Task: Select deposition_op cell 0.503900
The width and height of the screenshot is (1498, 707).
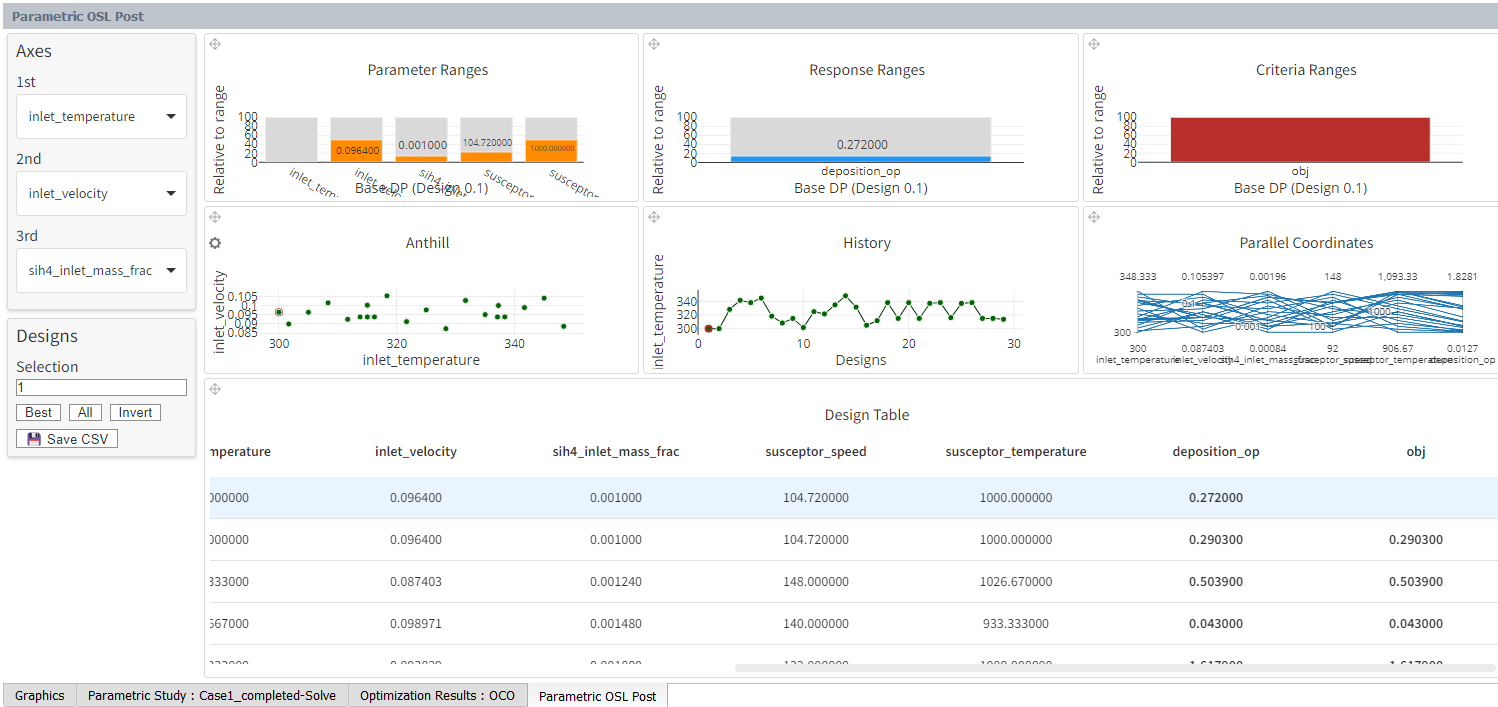Action: (x=1216, y=582)
